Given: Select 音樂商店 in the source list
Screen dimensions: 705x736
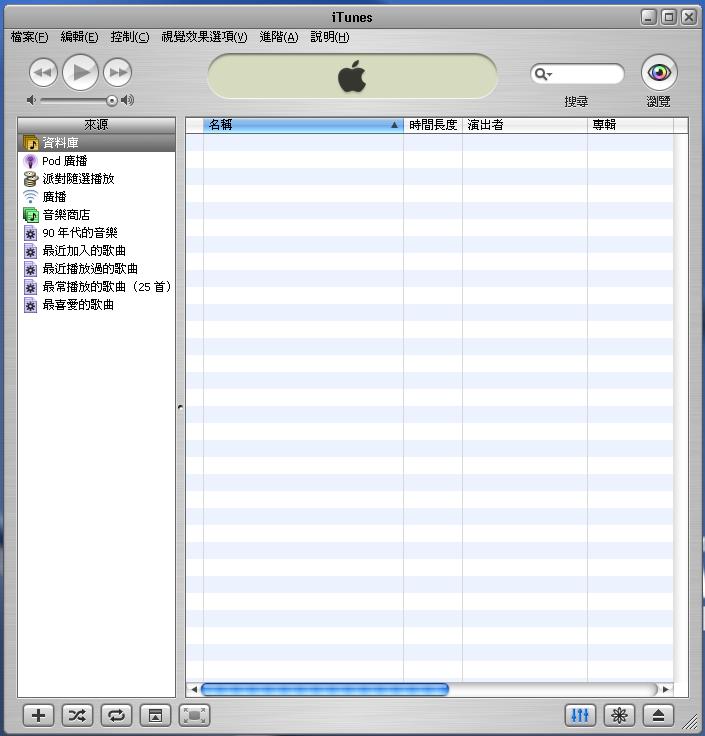Looking at the screenshot, I should pos(65,215).
